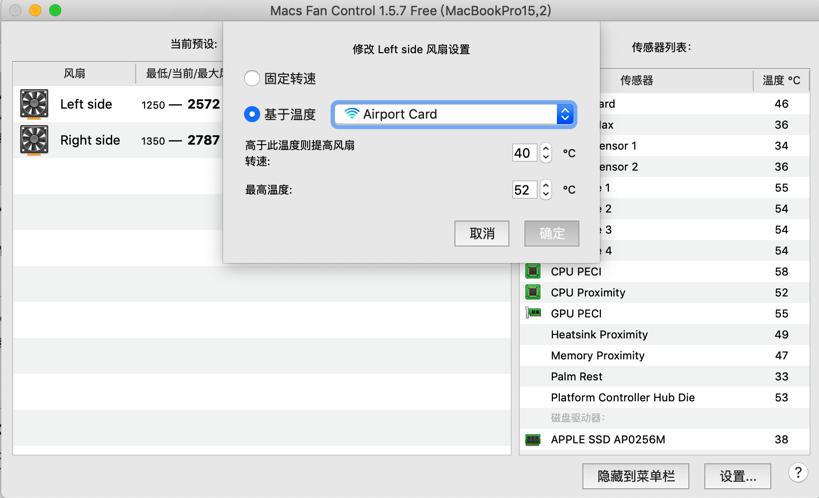
Task: Click the APPLE SSD drive icon
Action: 533,439
